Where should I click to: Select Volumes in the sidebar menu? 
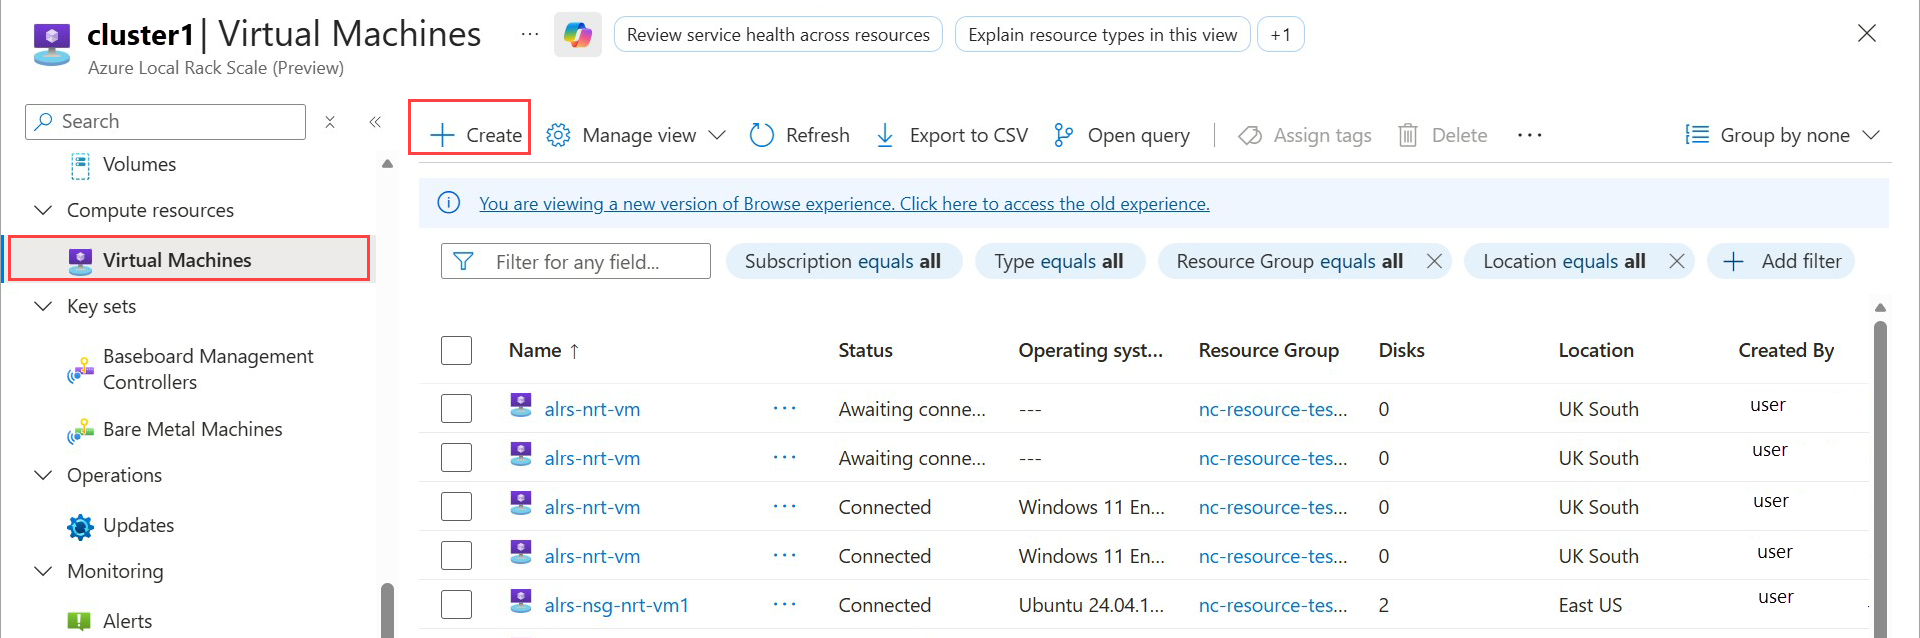tap(139, 164)
